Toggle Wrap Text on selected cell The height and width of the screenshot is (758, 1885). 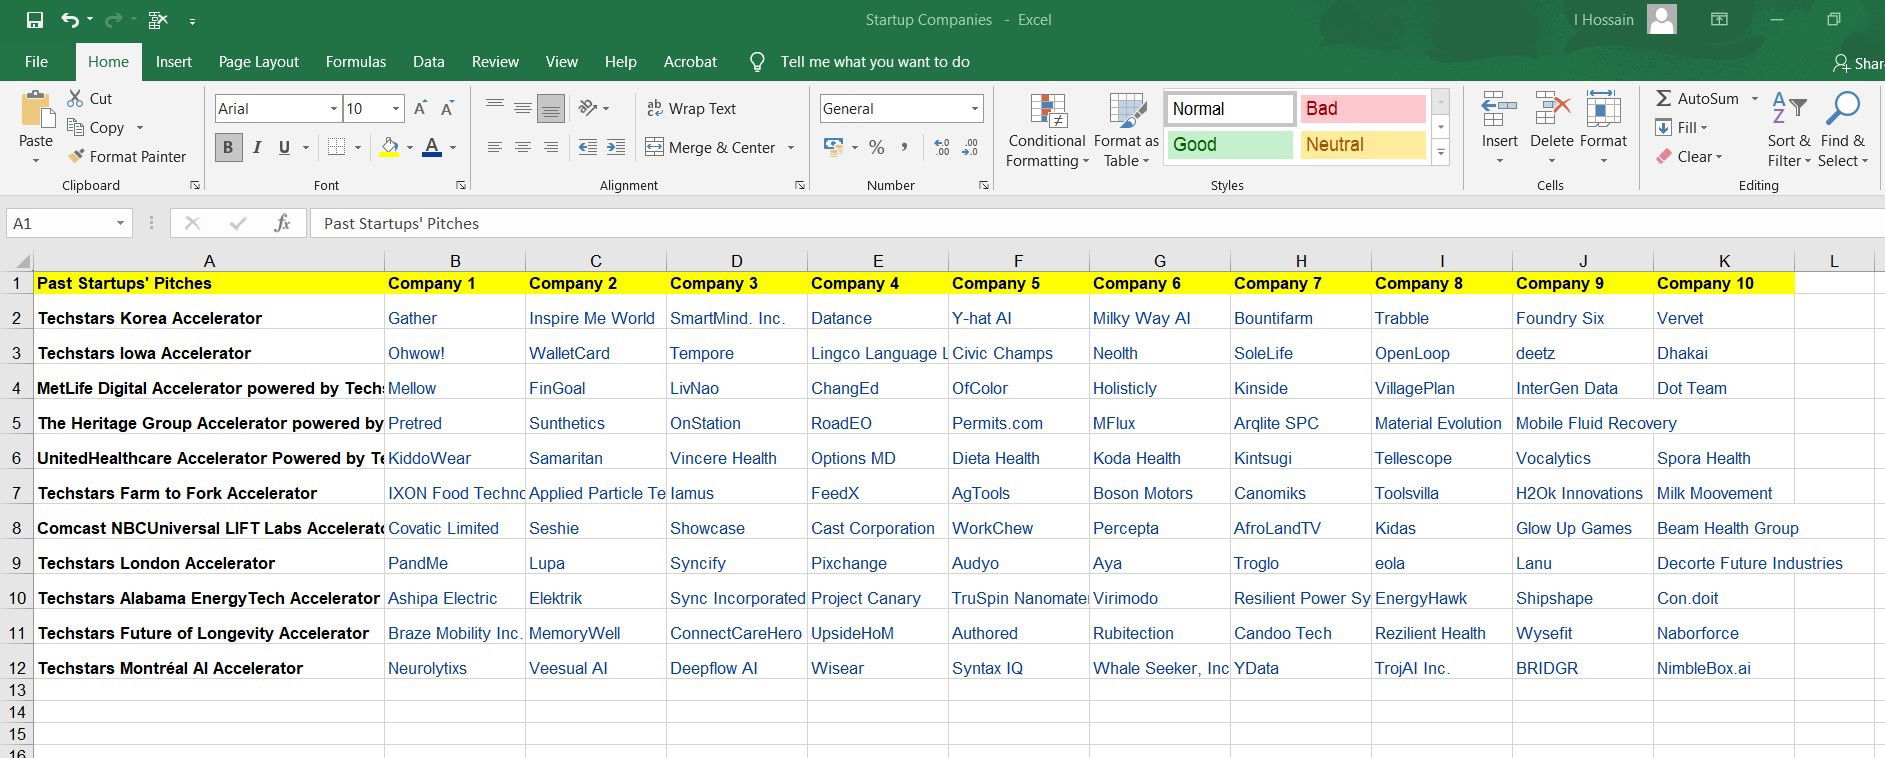[691, 108]
